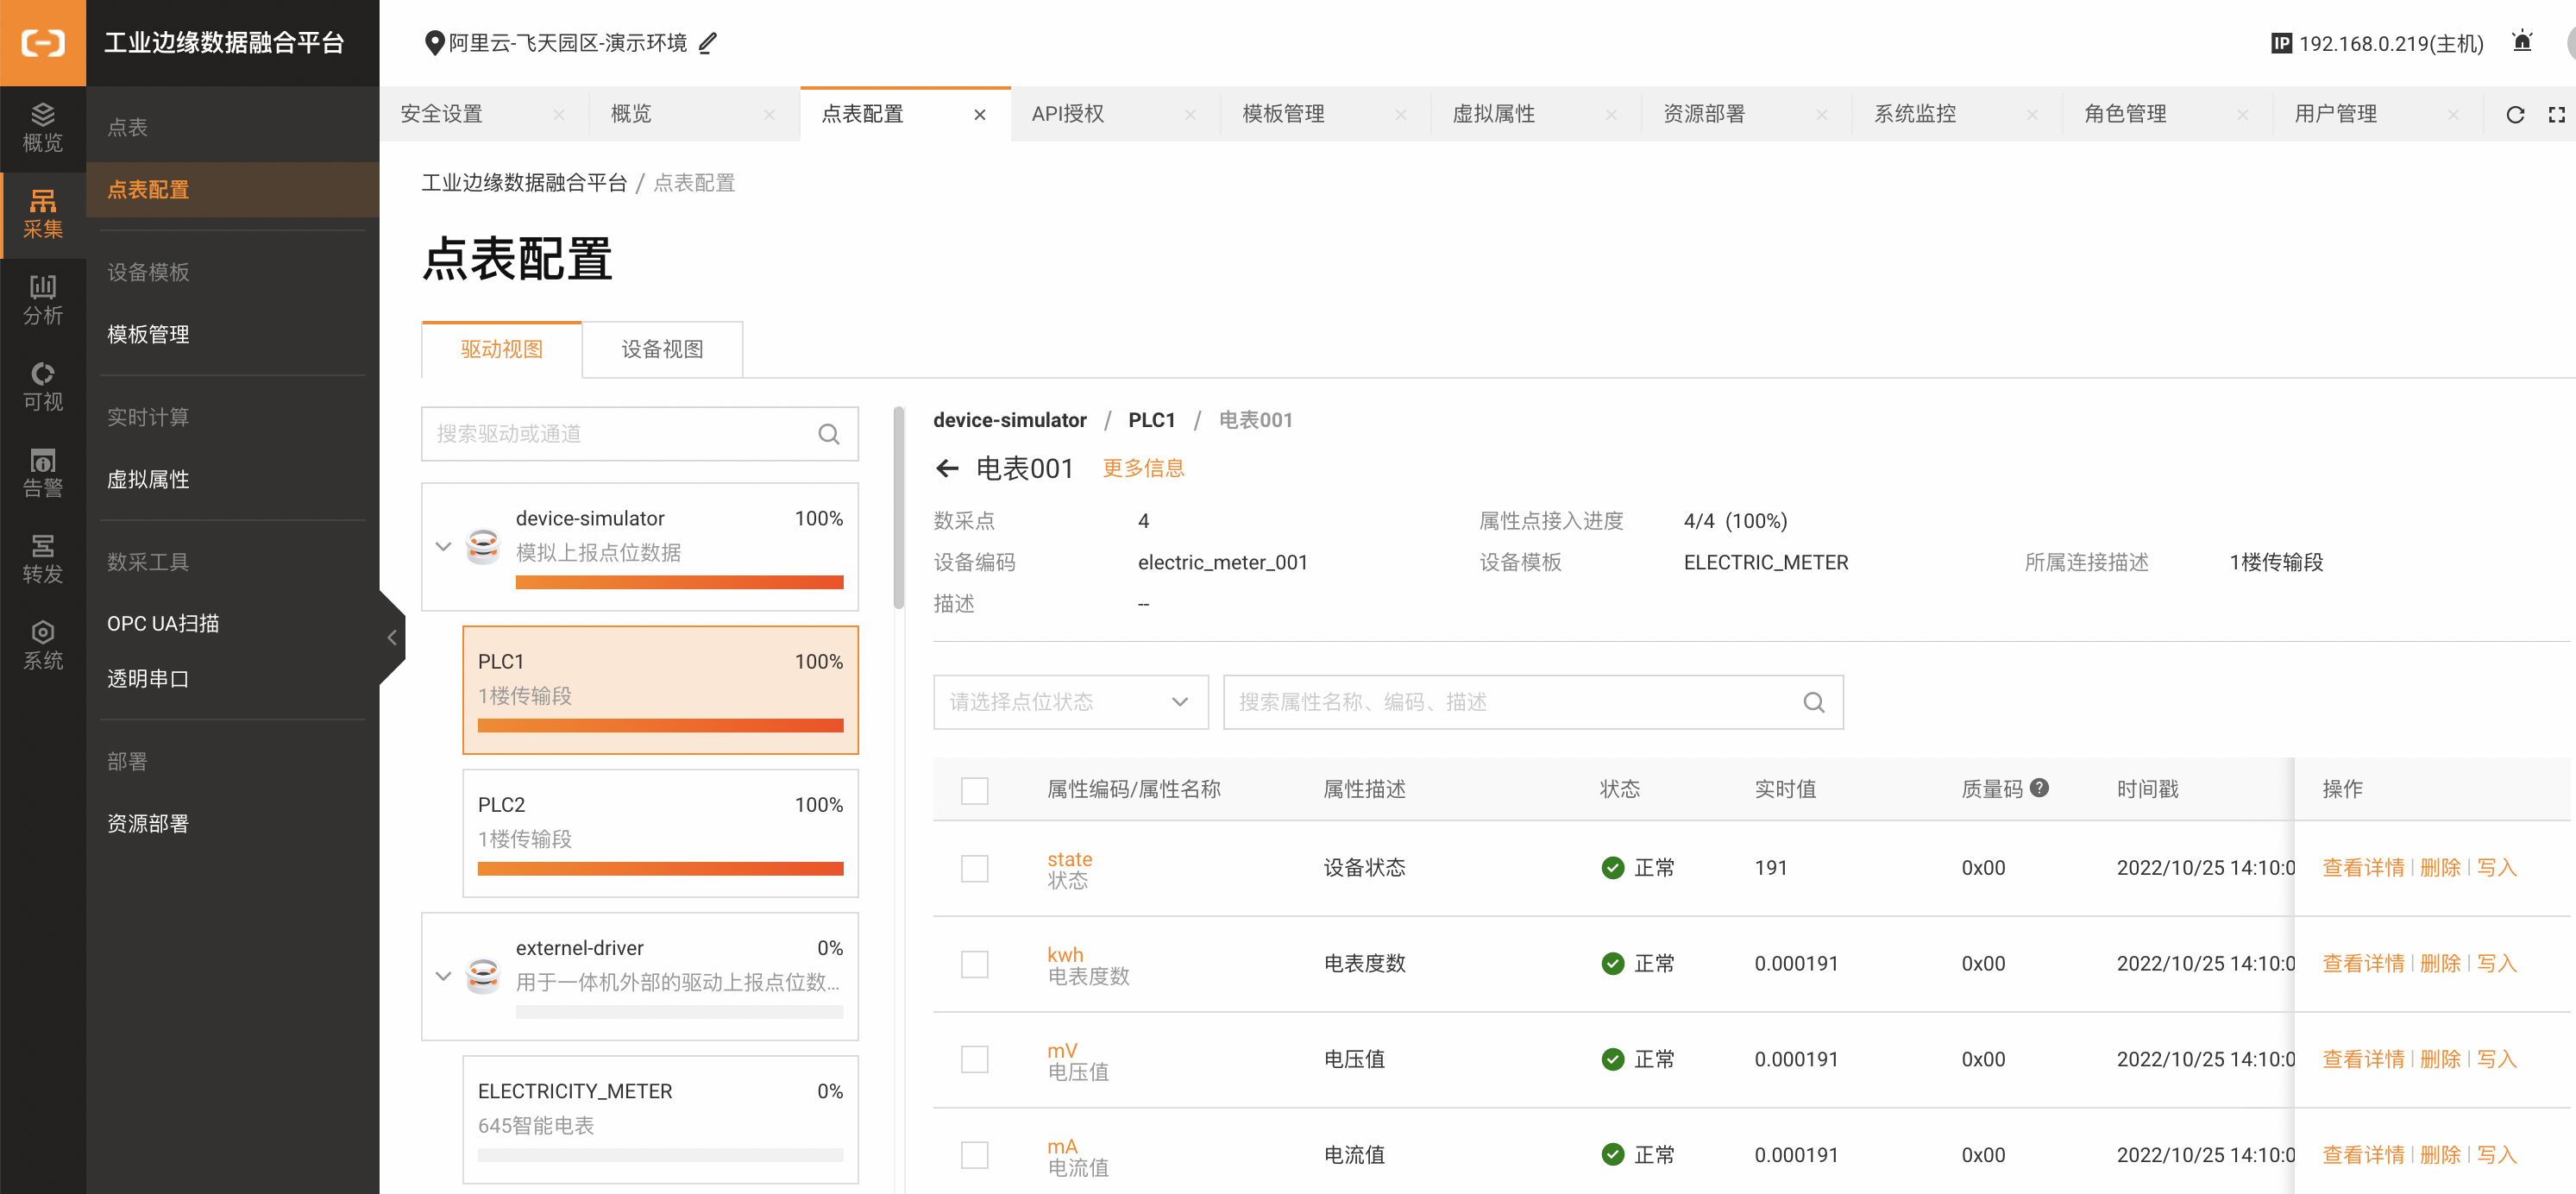Click 查看详情 for the state row

tap(2362, 868)
